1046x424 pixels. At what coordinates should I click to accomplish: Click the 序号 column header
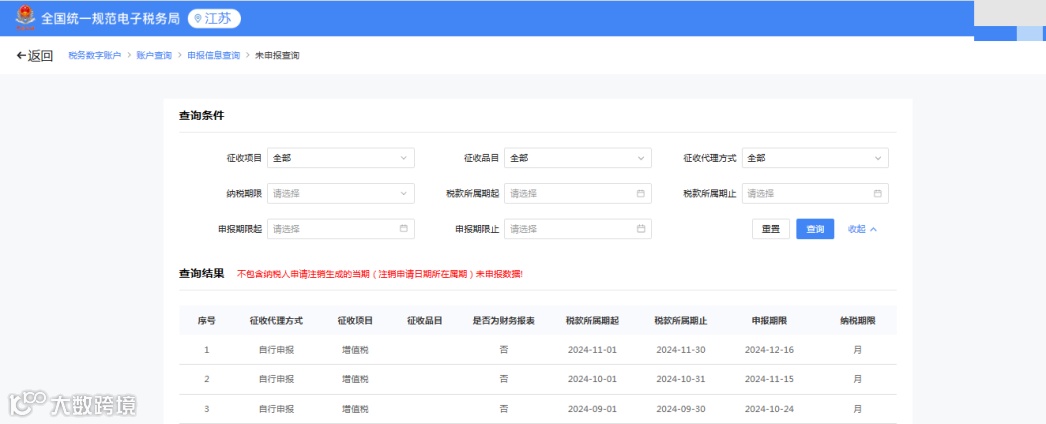tap(206, 321)
